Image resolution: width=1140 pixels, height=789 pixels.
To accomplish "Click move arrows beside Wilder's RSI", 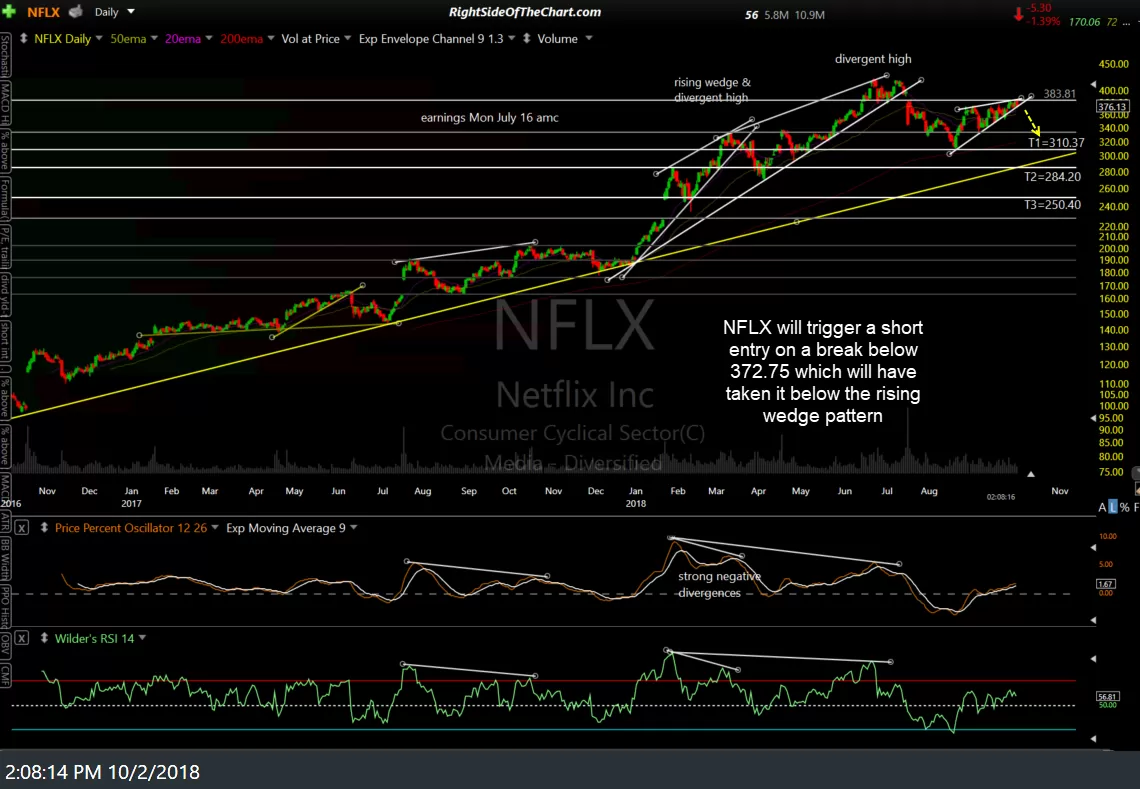I will tap(44, 638).
